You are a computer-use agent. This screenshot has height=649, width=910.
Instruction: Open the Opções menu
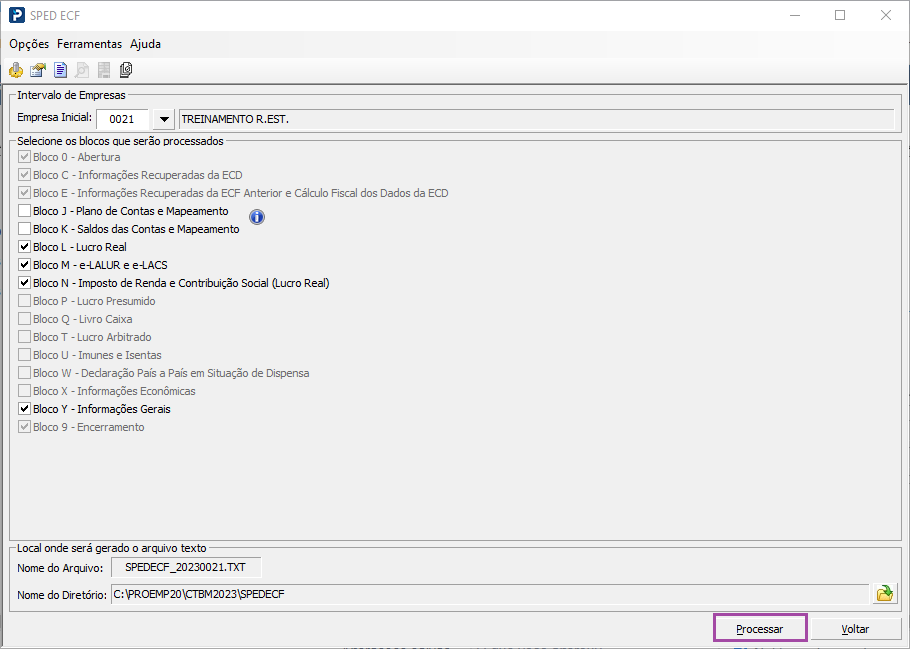tap(29, 44)
